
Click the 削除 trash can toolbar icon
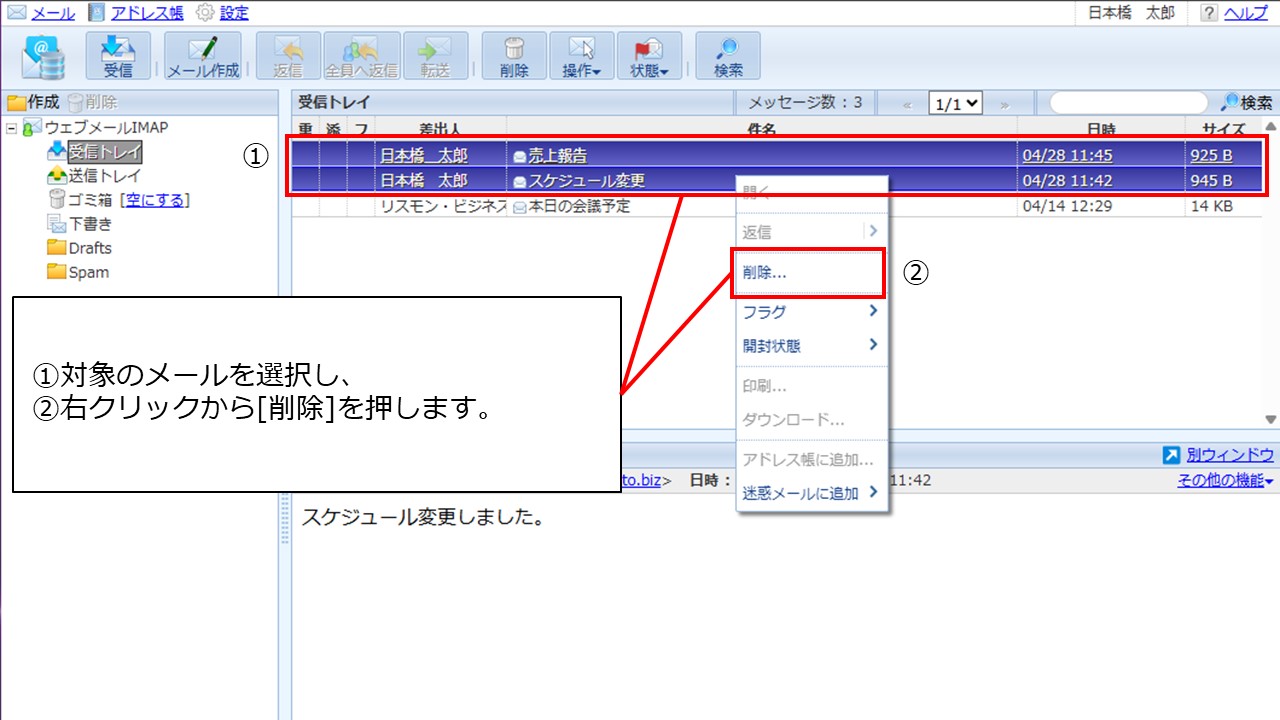point(514,56)
